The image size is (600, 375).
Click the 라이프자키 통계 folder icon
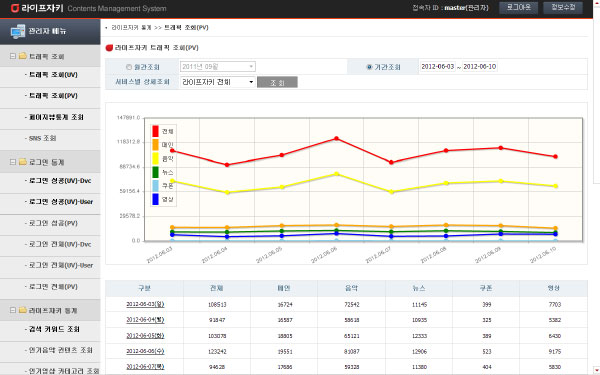(x=23, y=310)
